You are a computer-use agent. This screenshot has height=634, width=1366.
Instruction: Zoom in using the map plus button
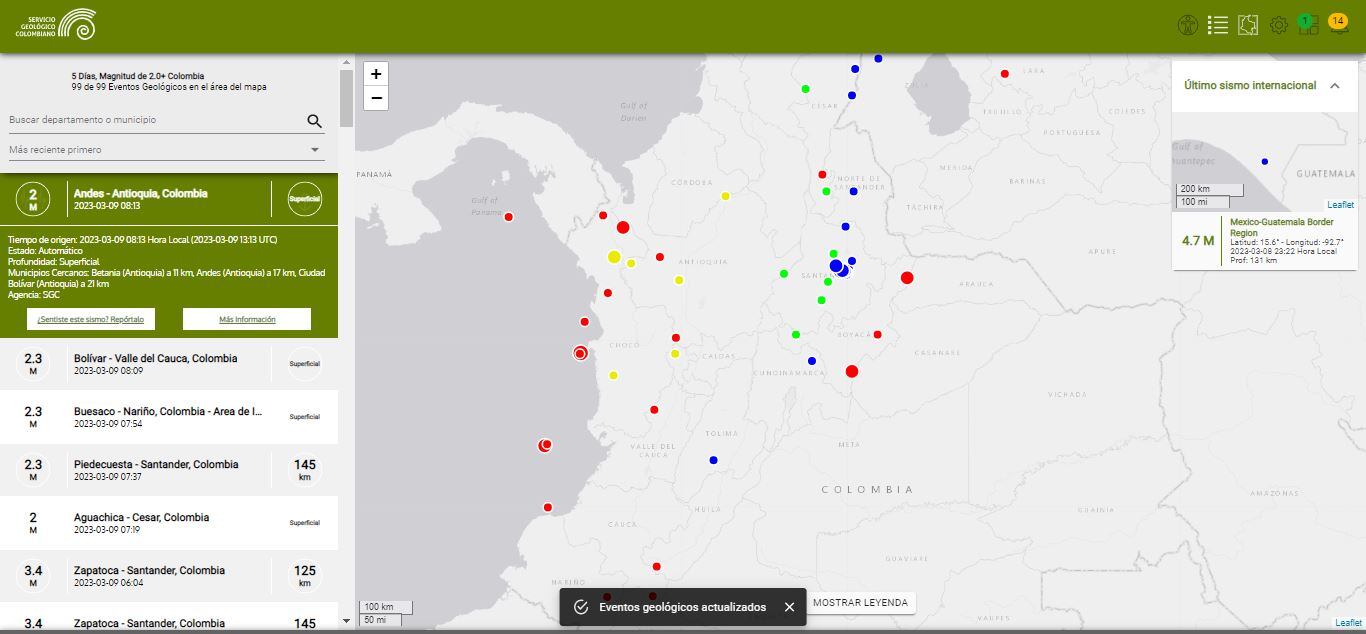pyautogui.click(x=375, y=74)
